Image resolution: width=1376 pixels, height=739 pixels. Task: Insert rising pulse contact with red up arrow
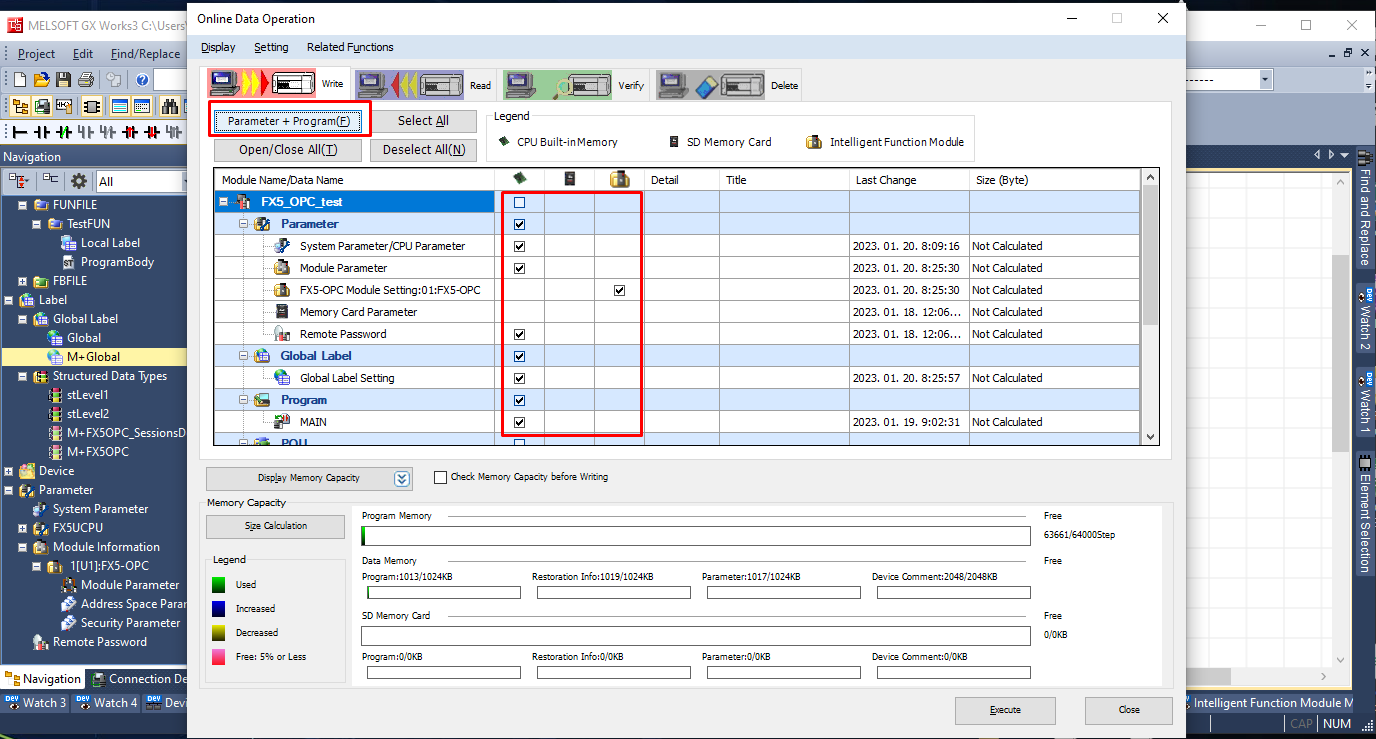[129, 132]
